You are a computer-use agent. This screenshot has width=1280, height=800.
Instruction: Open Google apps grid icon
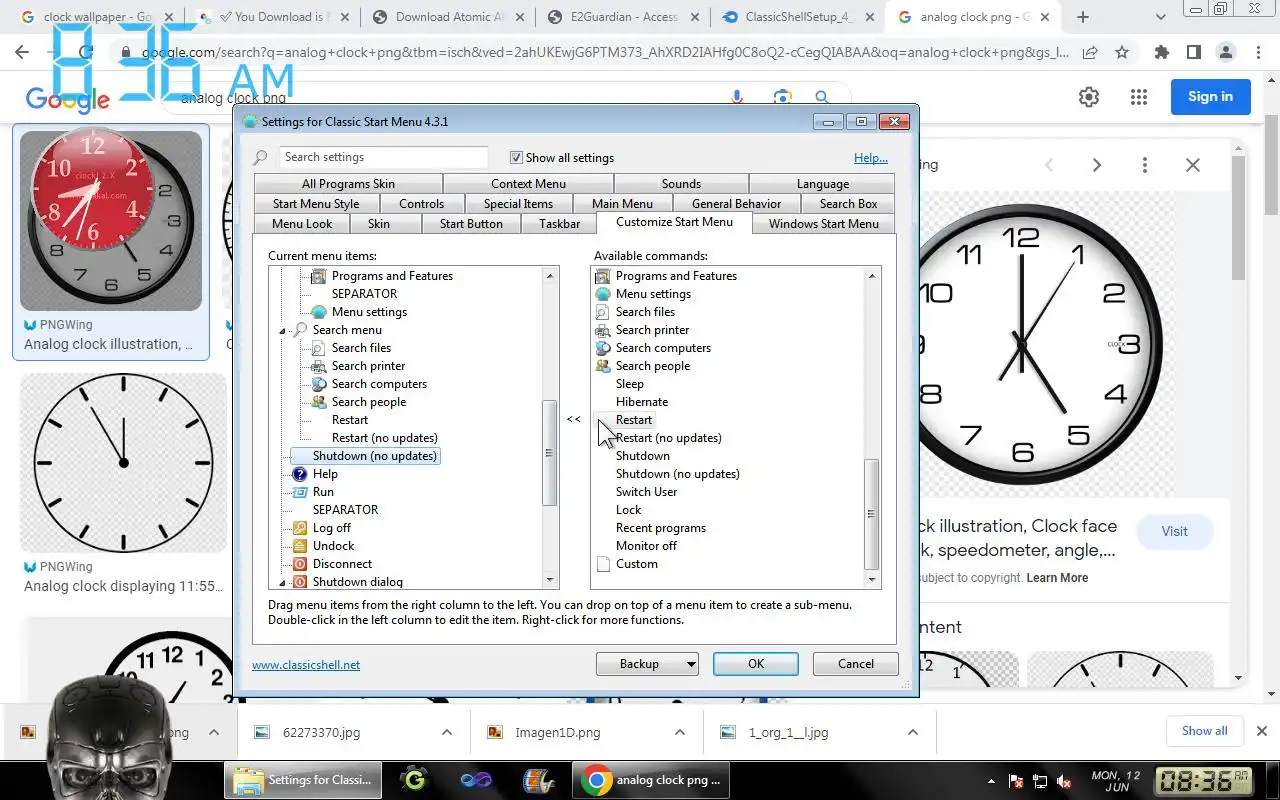(x=1138, y=97)
